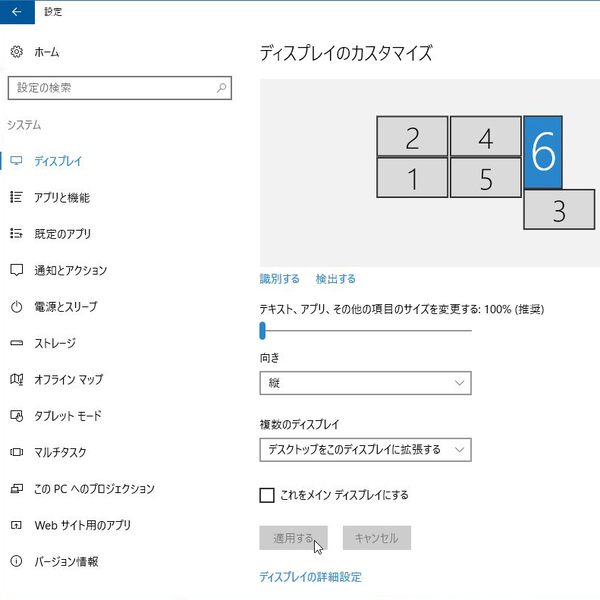Open ホーム settings page
This screenshot has width=600, height=600.
[x=47, y=52]
